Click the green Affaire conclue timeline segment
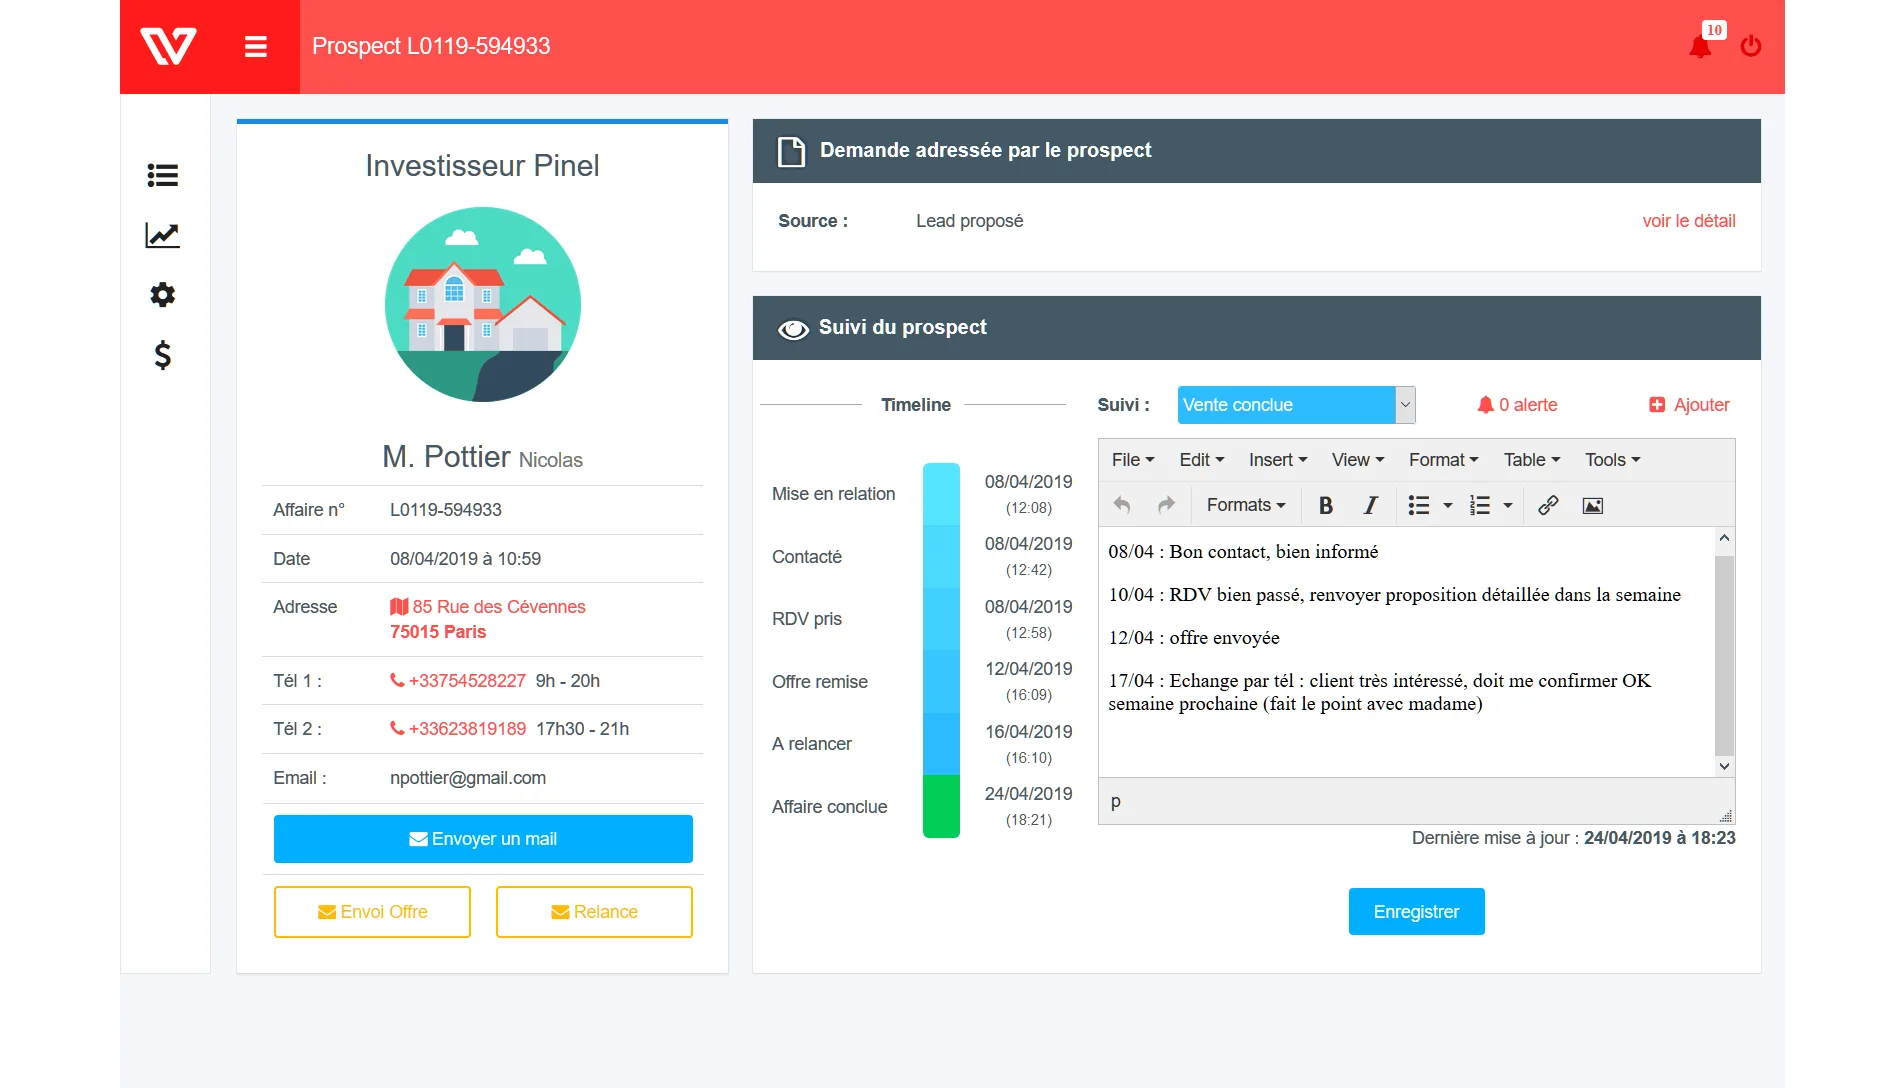The width and height of the screenshot is (1898, 1088). pyautogui.click(x=941, y=806)
